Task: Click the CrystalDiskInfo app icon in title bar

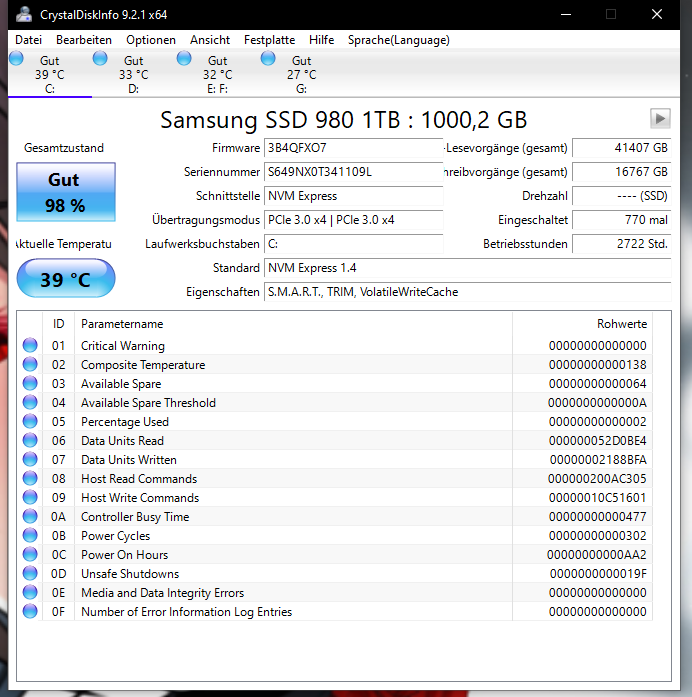Action: tap(24, 14)
